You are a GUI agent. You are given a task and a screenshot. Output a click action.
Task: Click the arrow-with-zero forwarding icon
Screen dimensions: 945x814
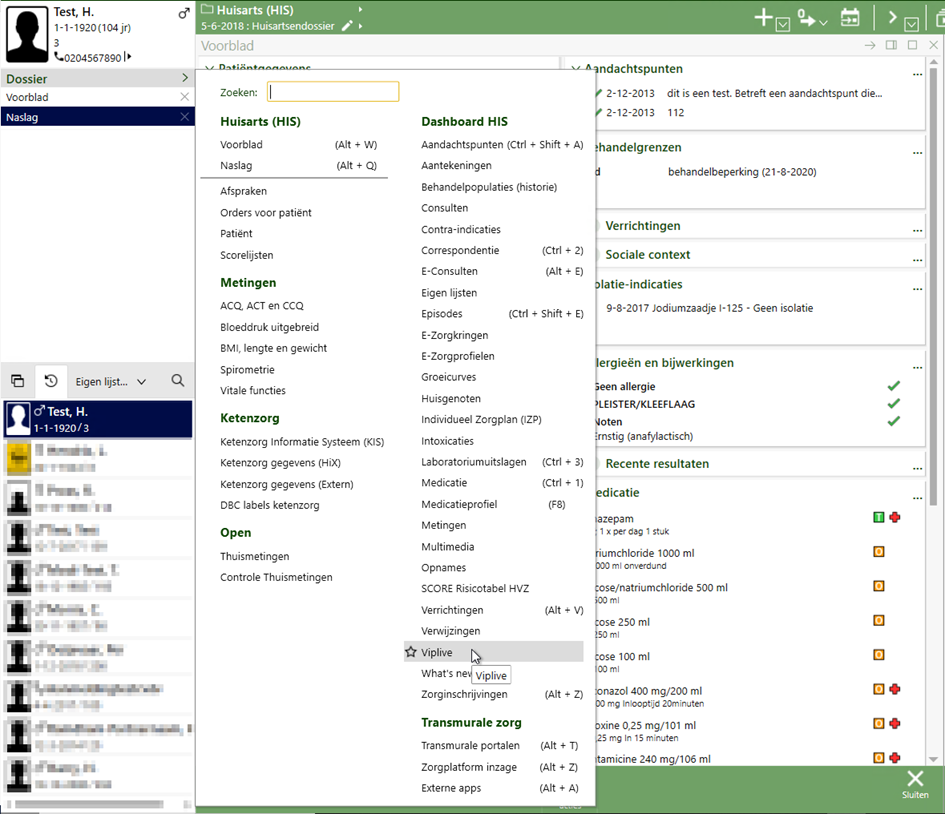point(806,17)
